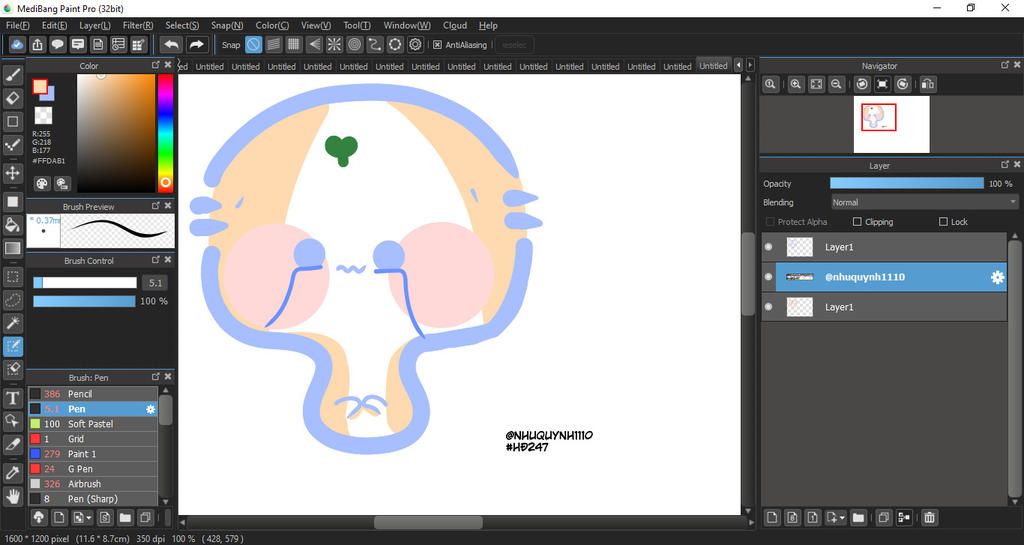Turn snap off with the Snap Off icon

253,44
